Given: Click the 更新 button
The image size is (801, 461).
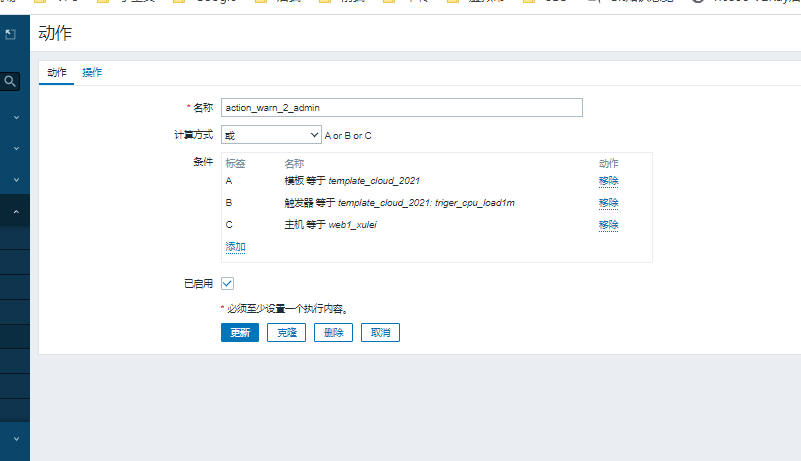Looking at the screenshot, I should [240, 333].
